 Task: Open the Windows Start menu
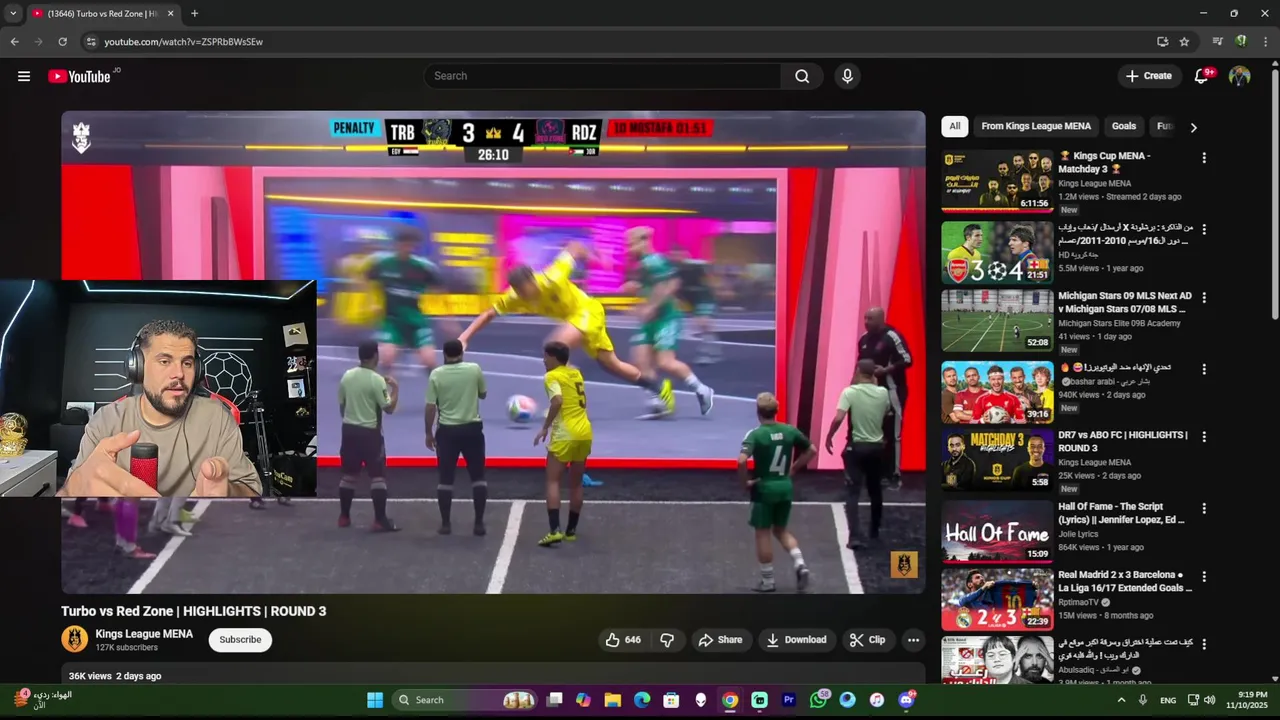[375, 700]
